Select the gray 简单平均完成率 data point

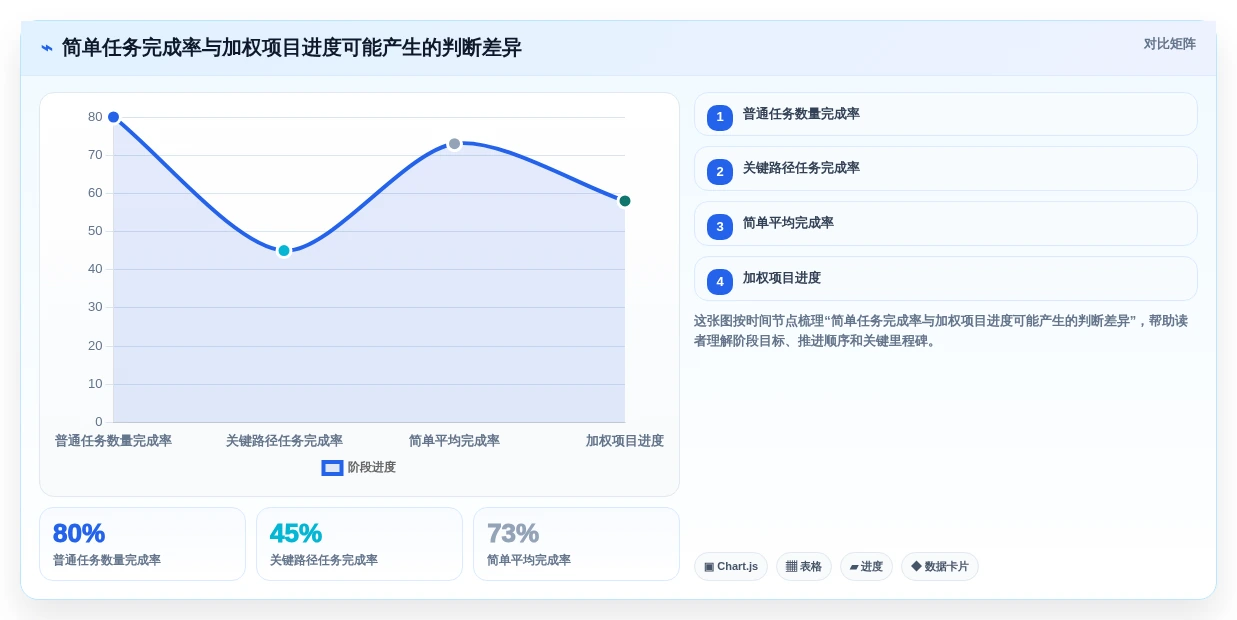point(454,144)
